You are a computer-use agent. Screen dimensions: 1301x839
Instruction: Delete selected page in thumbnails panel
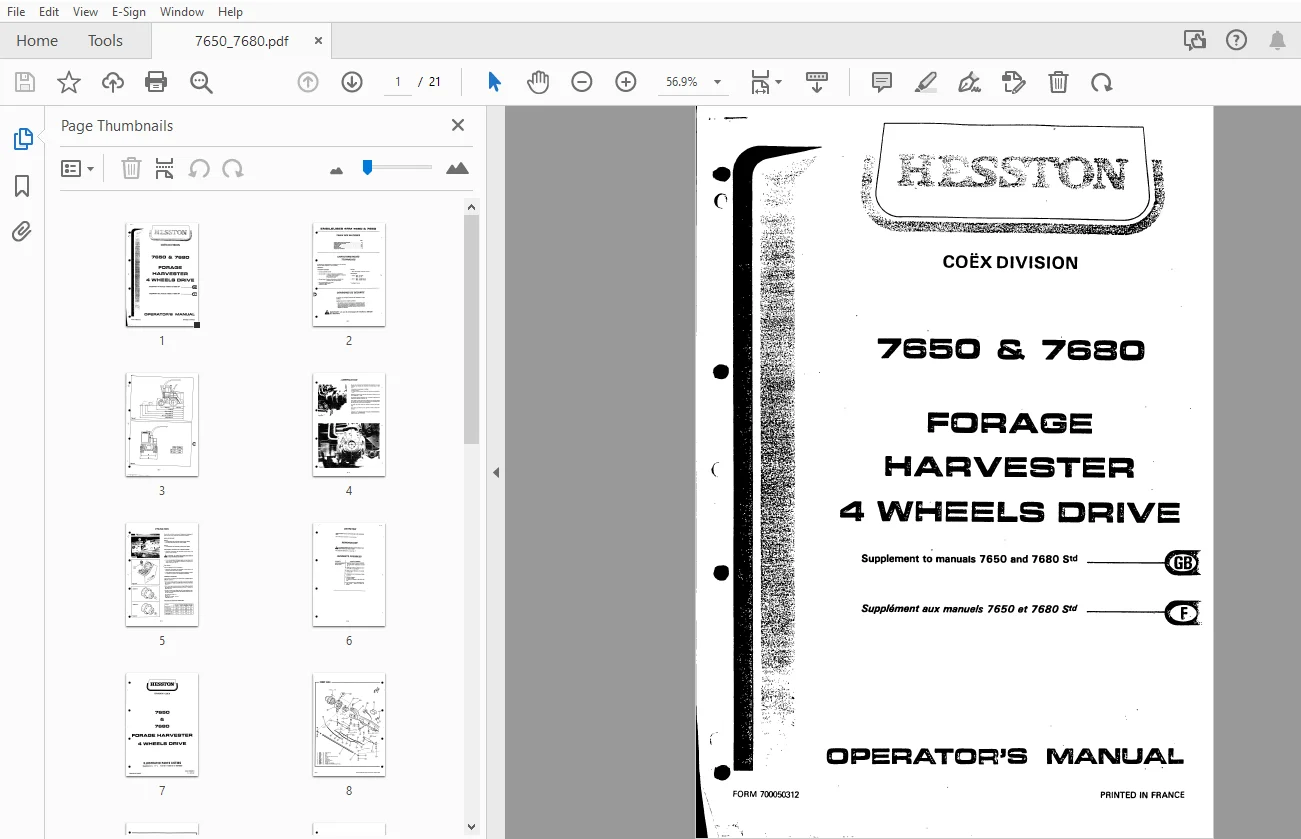pos(131,168)
